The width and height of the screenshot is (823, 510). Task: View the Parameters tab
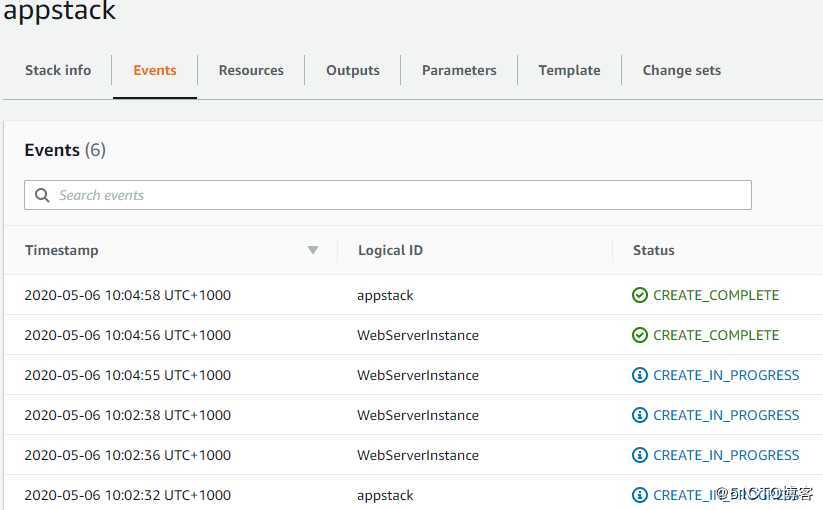pos(459,70)
